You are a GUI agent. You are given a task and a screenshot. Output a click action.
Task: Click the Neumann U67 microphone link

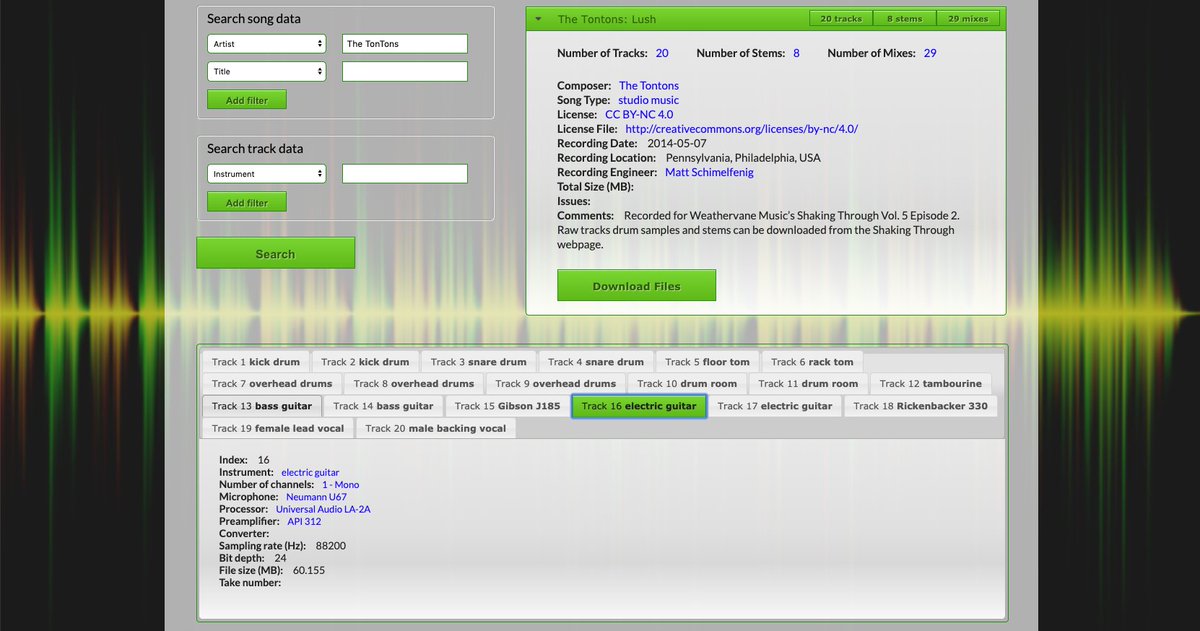316,497
